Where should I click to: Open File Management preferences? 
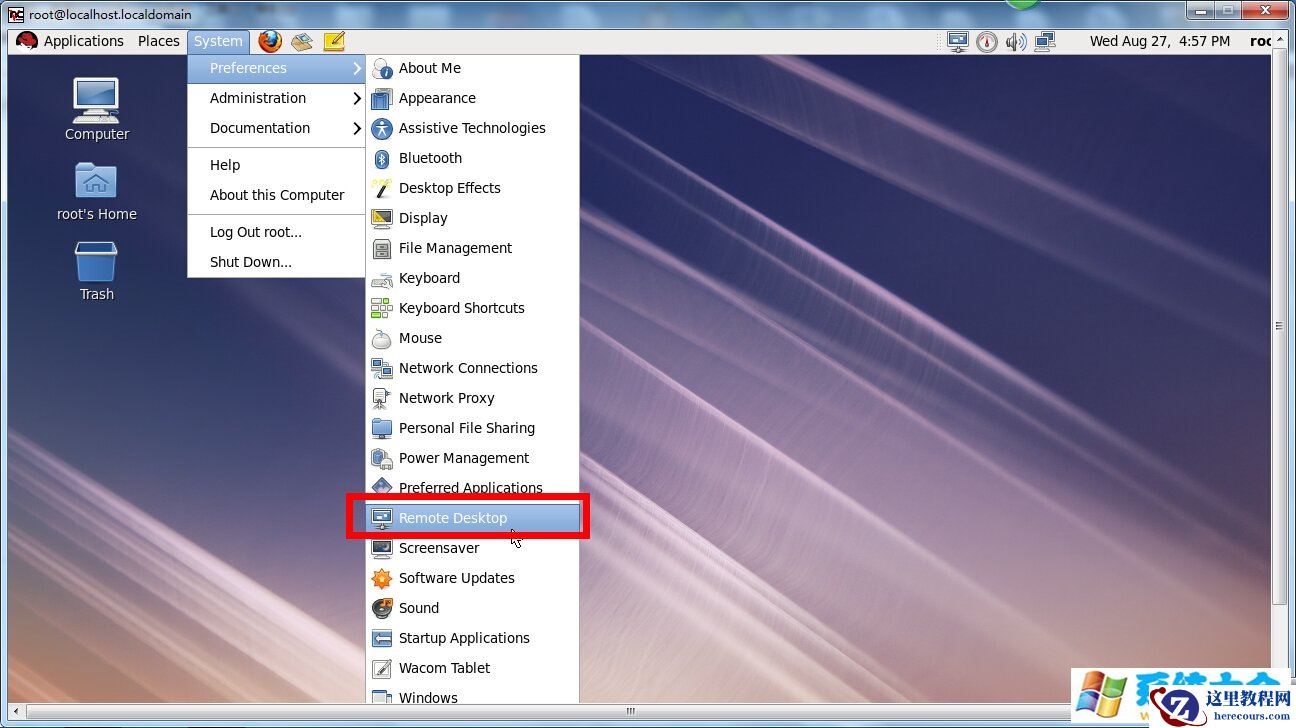point(473,248)
